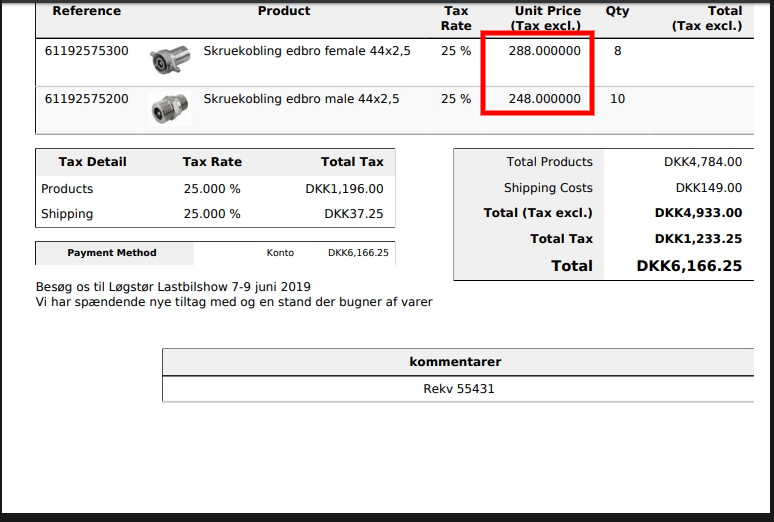Image resolution: width=774 pixels, height=522 pixels.
Task: Click product name Skruekobling edbro female 44x2,5
Action: [307, 51]
